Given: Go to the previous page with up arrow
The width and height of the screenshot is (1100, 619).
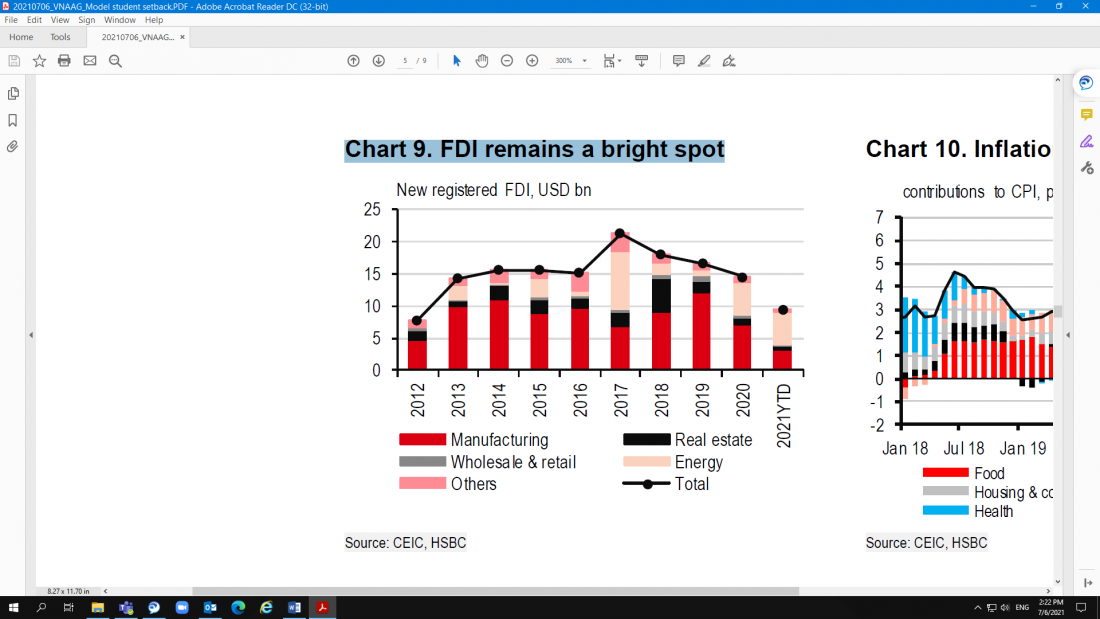Looking at the screenshot, I should coord(353,61).
